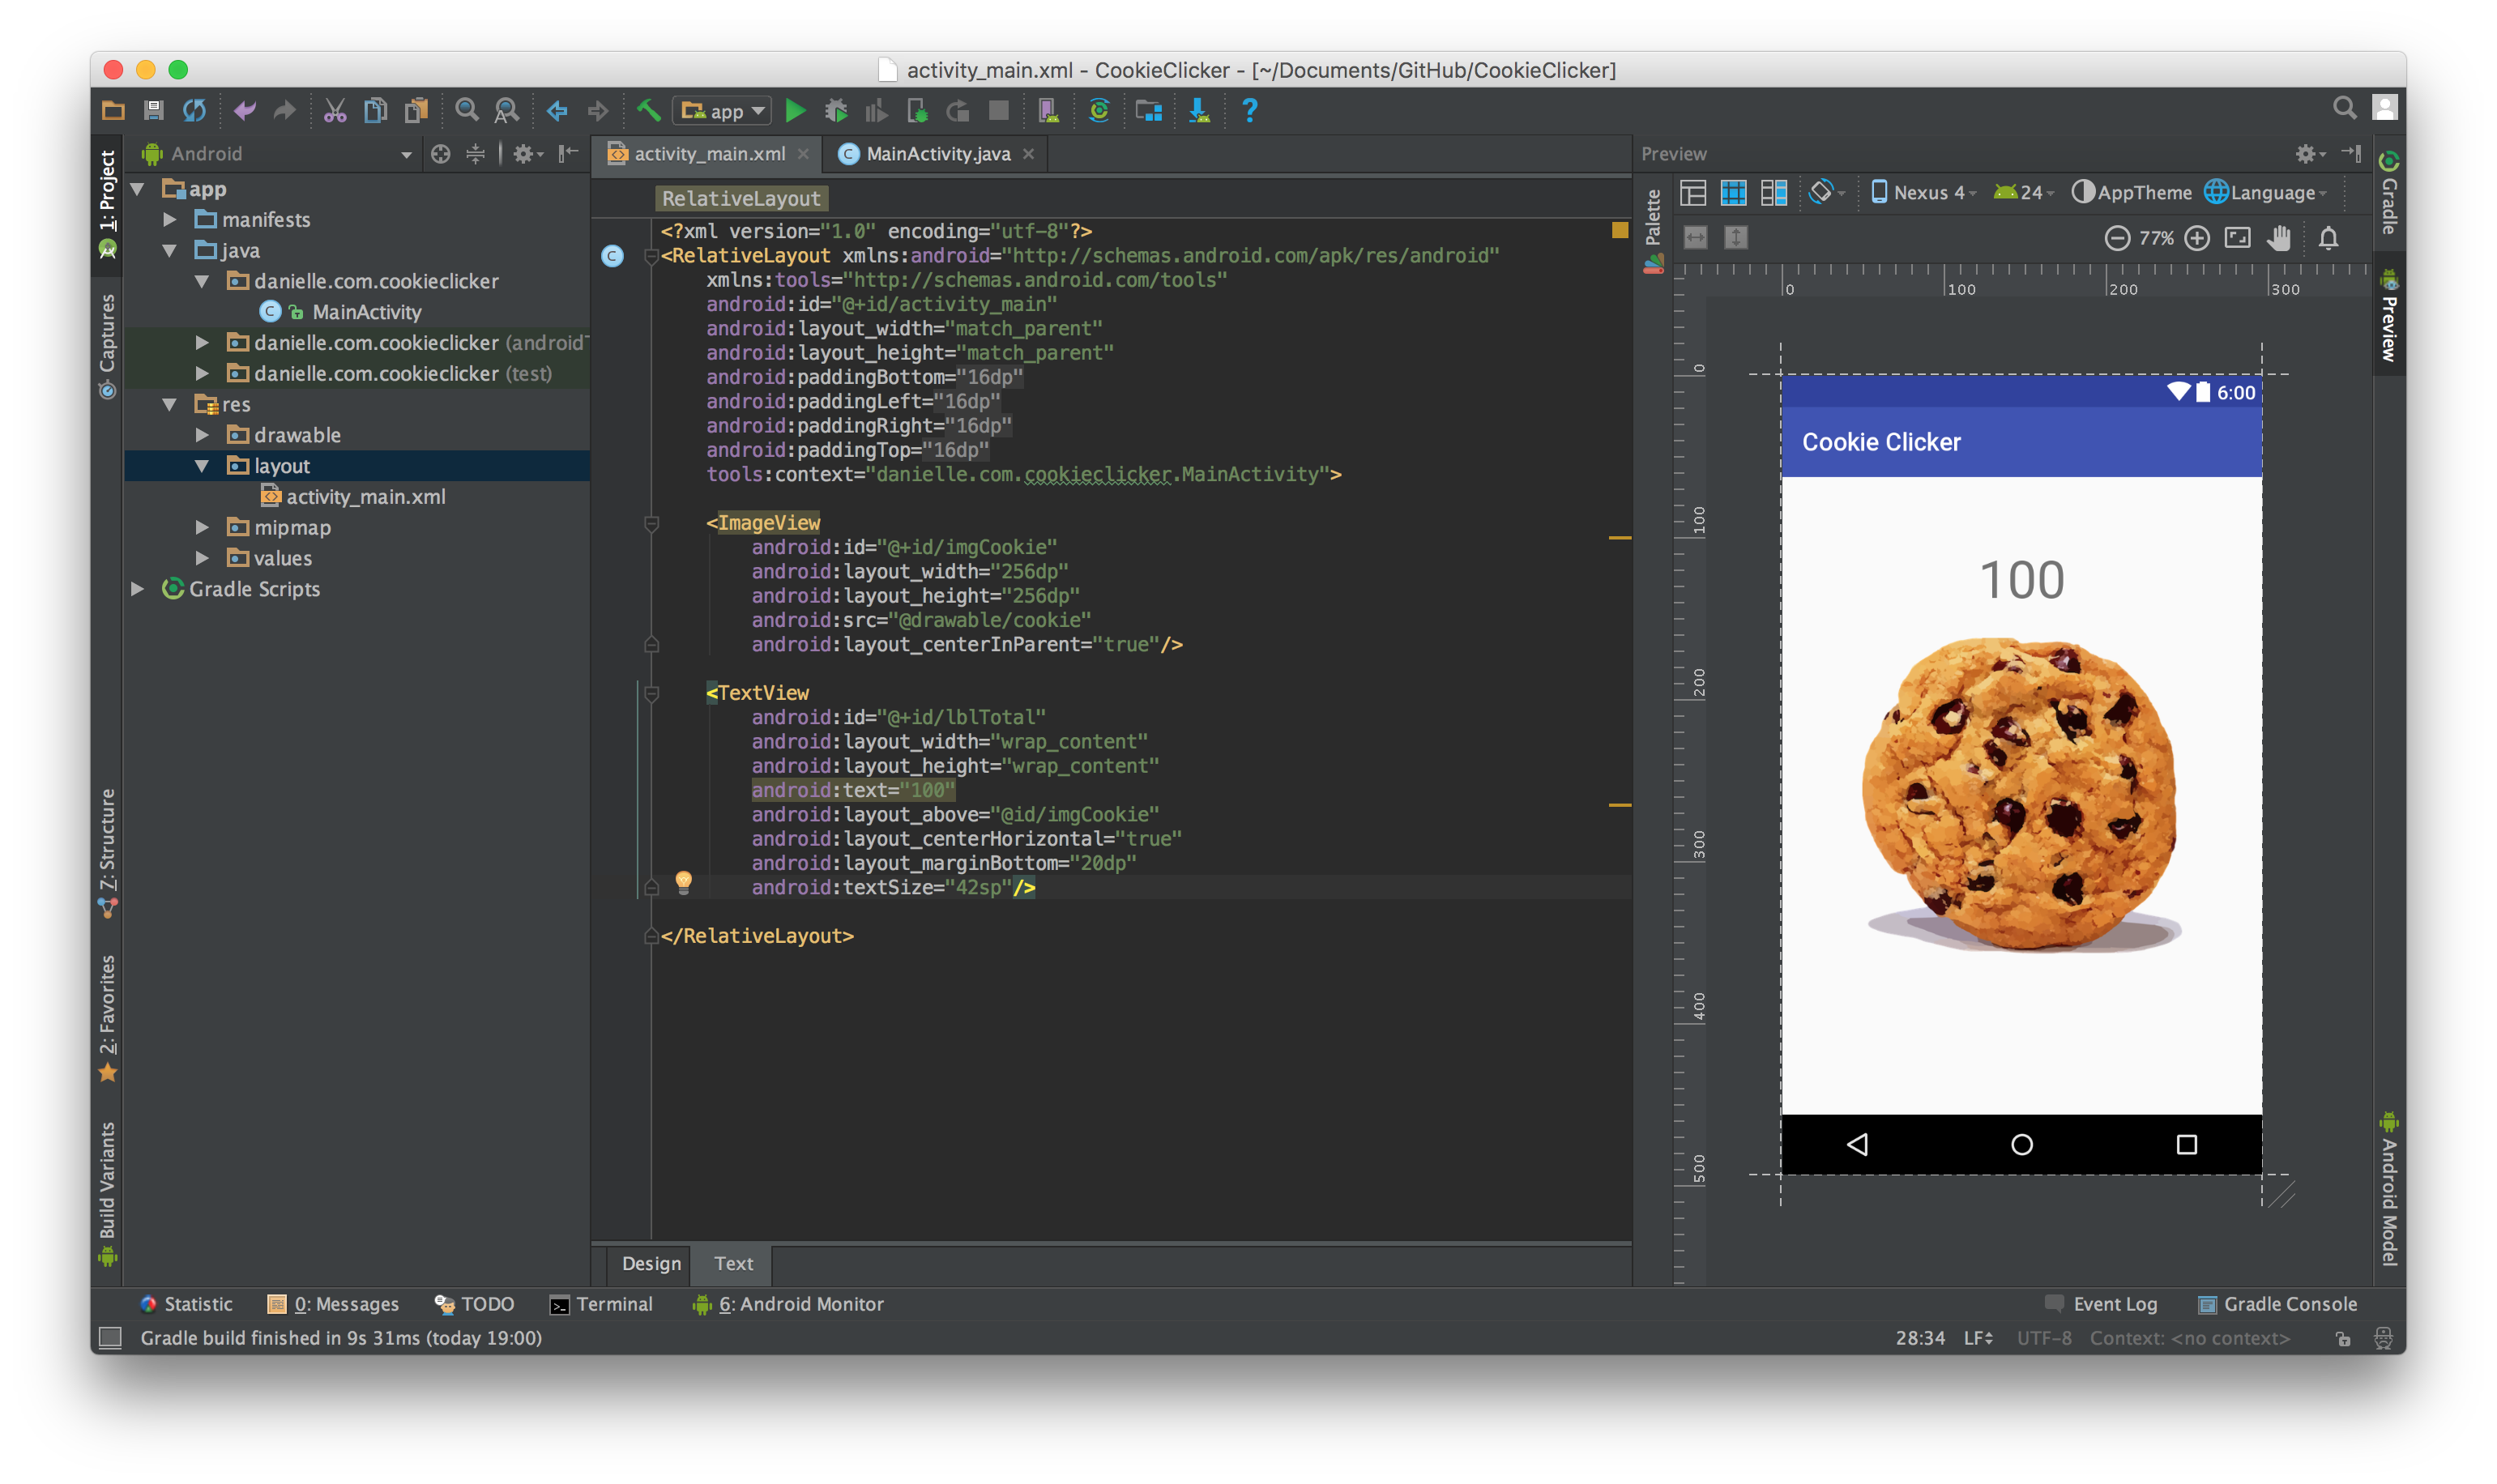The width and height of the screenshot is (2497, 1484).
Task: Click the activity_main.xml file in layout
Action: 362,497
